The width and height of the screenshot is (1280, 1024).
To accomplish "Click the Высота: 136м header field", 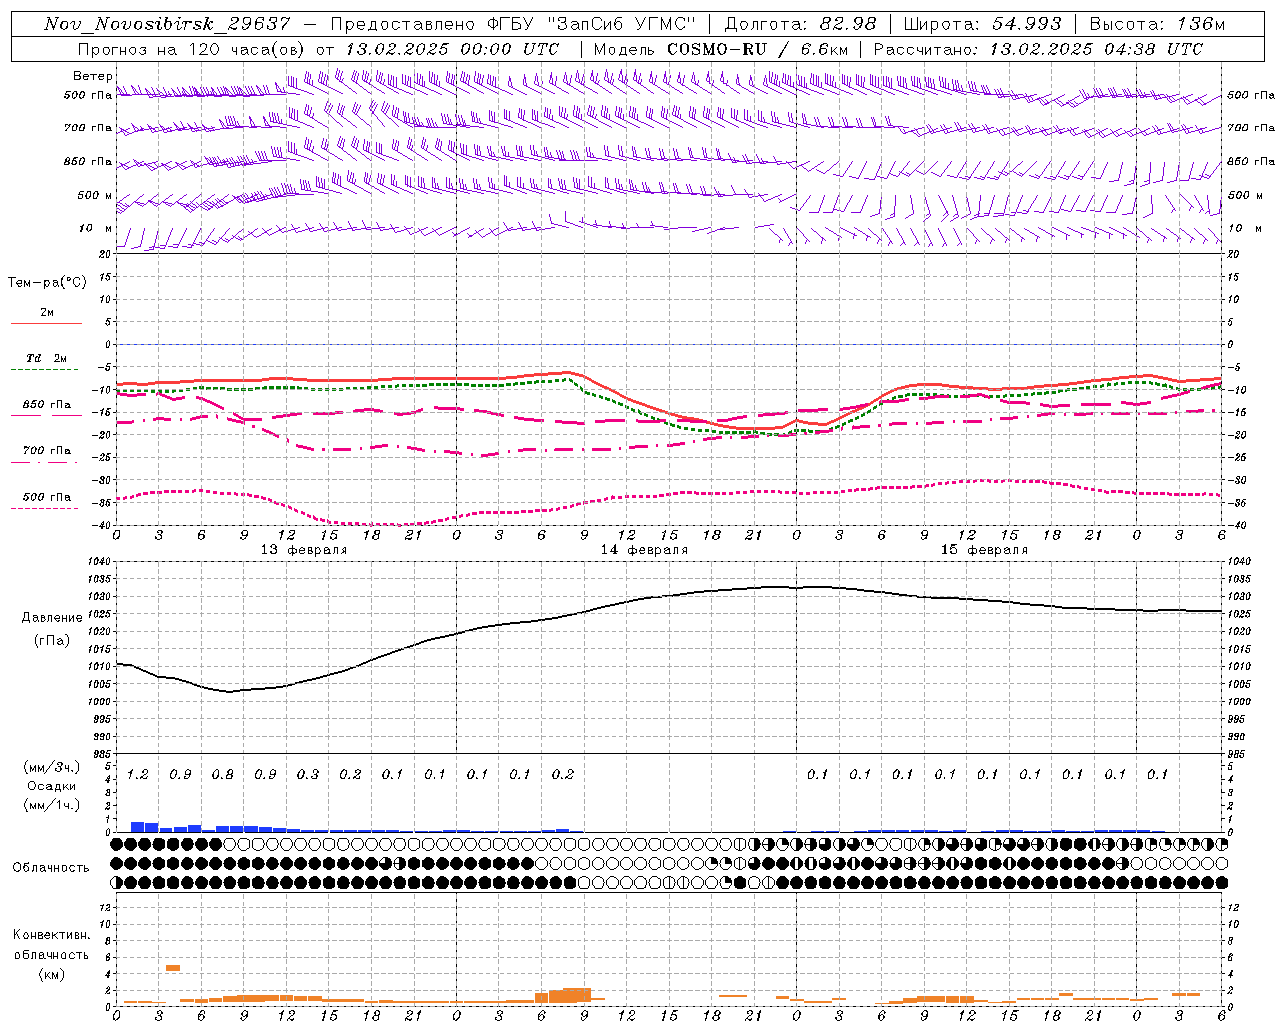I will 1157,24.
